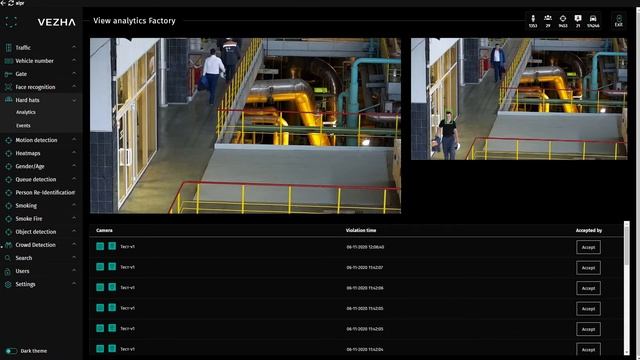
Task: Click the car counter icon at the top
Action: [x=593, y=18]
